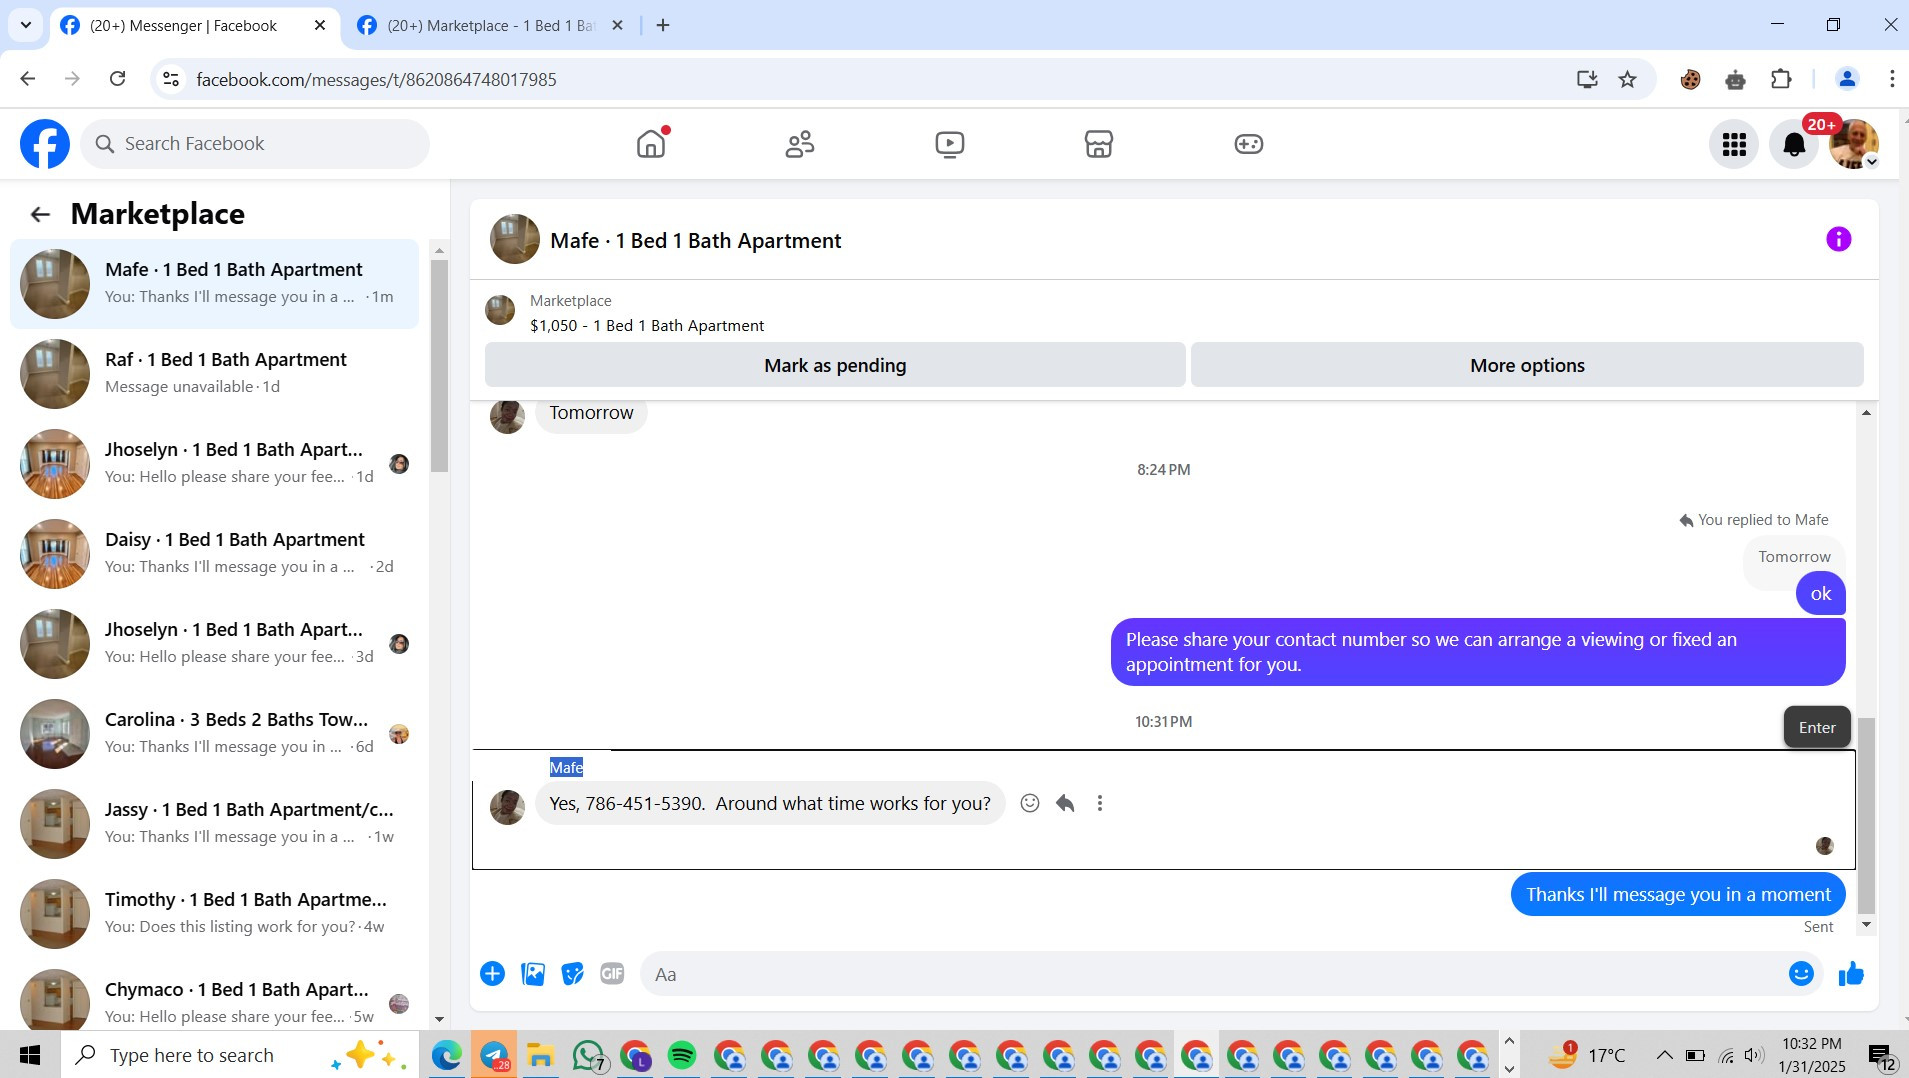Viewport: 1909px width, 1078px height.
Task: Open File Explorer from taskbar
Action: click(x=541, y=1055)
